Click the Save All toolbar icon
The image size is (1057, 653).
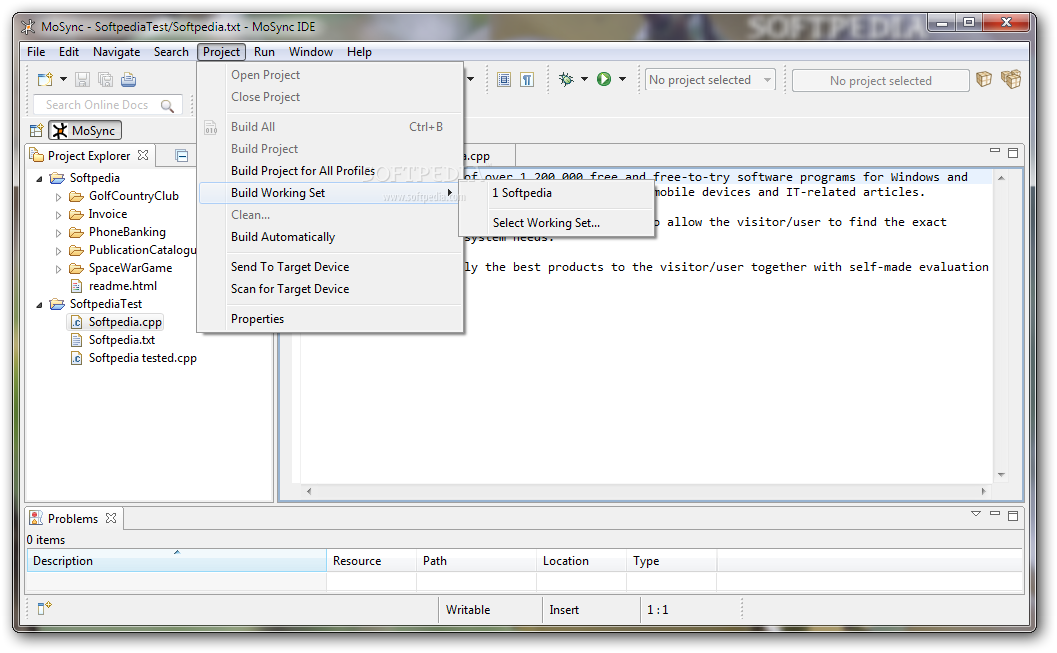pyautogui.click(x=105, y=80)
